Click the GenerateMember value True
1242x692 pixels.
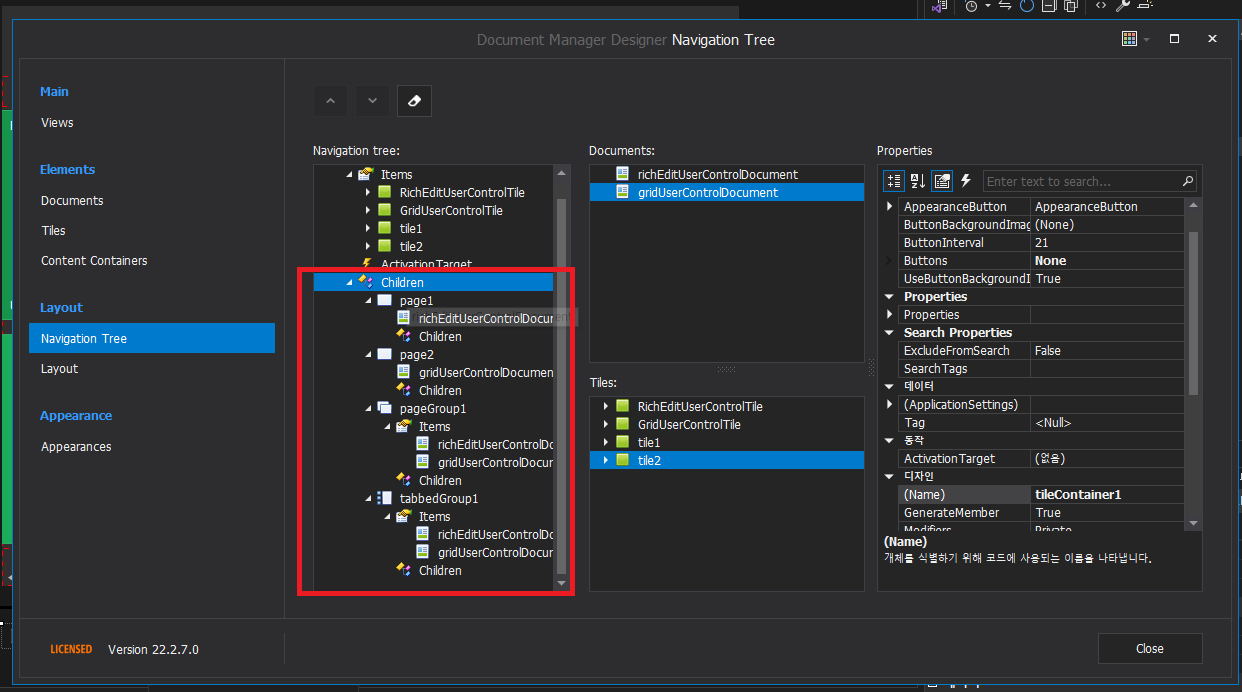(x=1108, y=512)
